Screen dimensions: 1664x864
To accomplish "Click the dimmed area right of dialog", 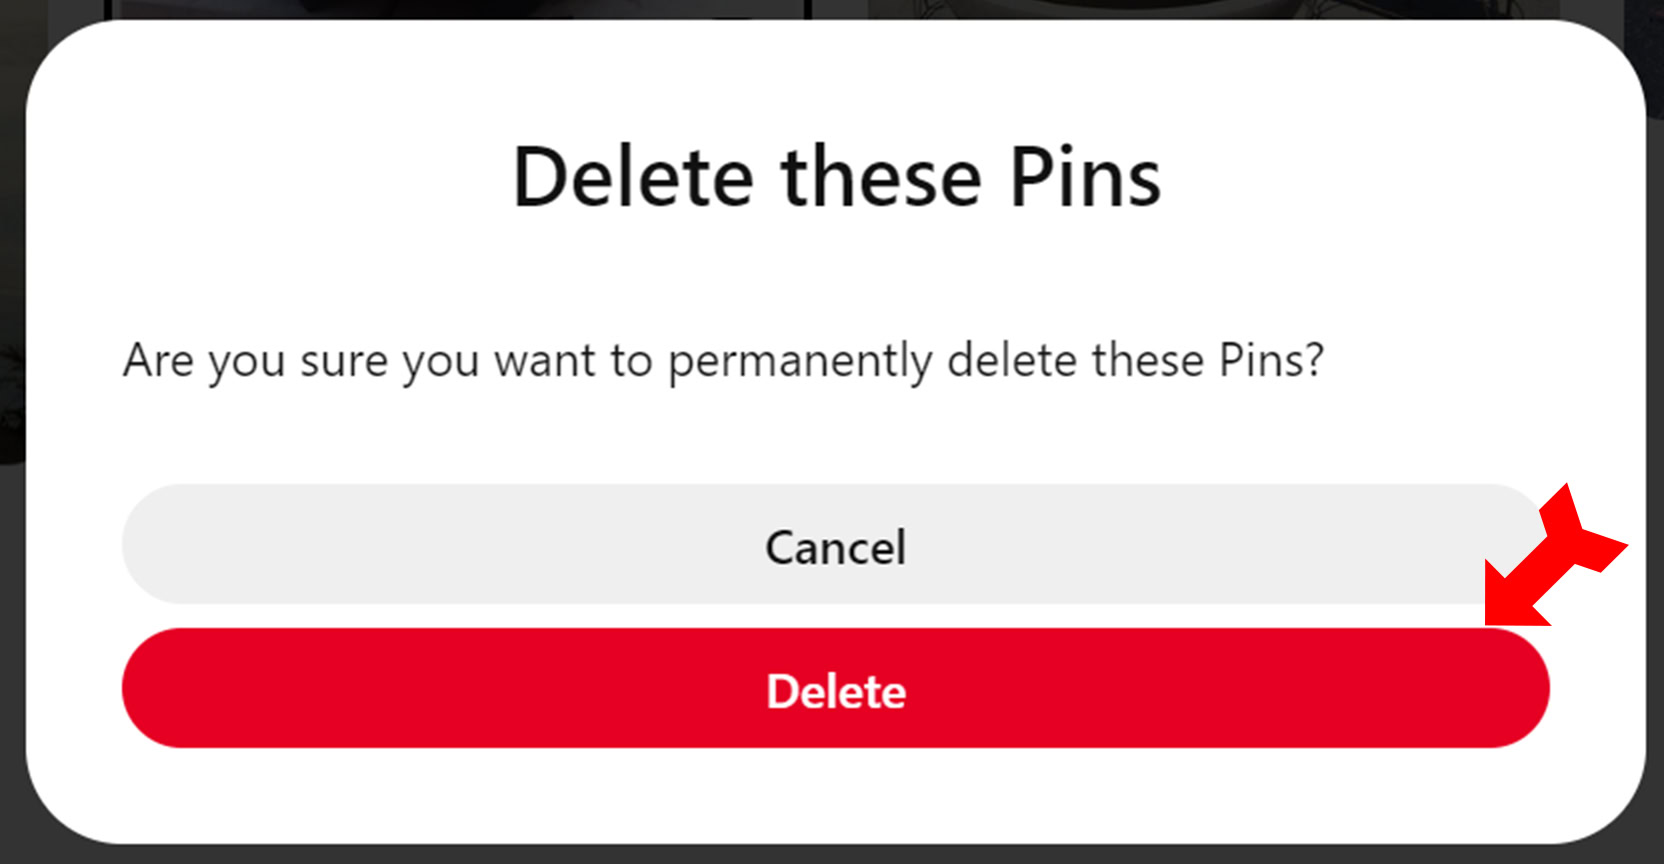I will click(1655, 500).
